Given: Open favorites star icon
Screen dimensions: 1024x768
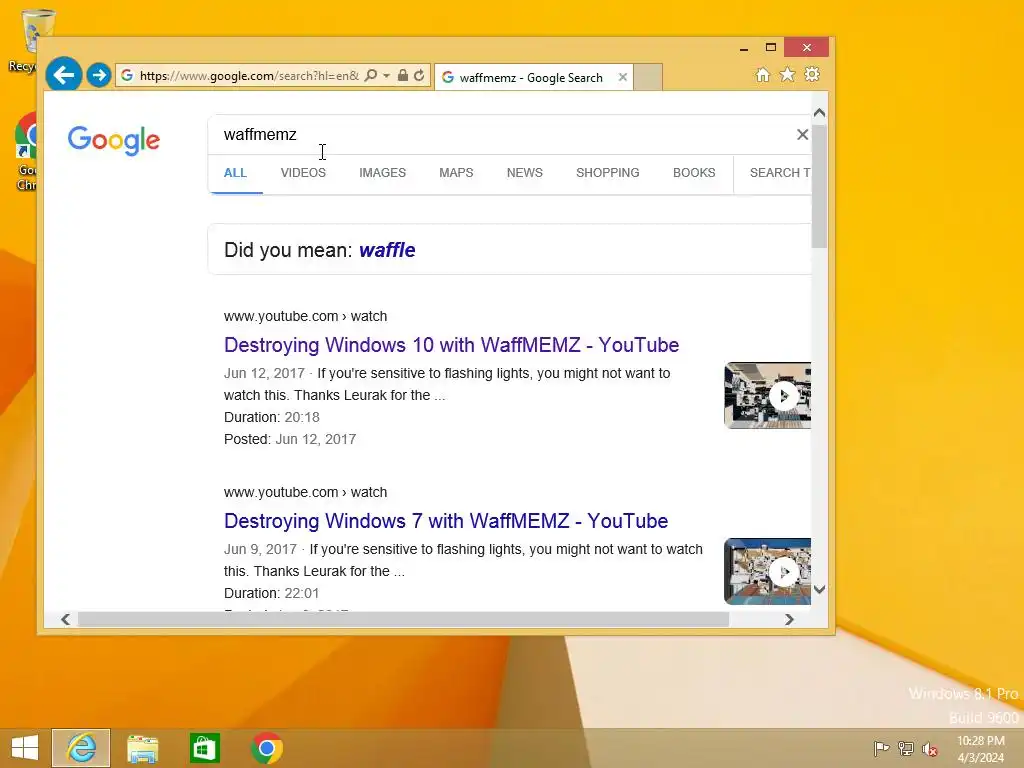Looking at the screenshot, I should click(x=788, y=74).
